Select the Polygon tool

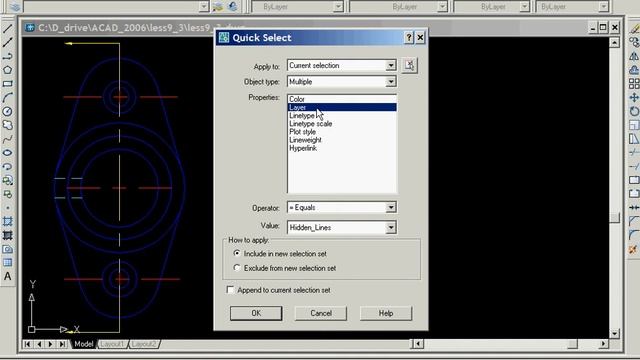(x=7, y=70)
